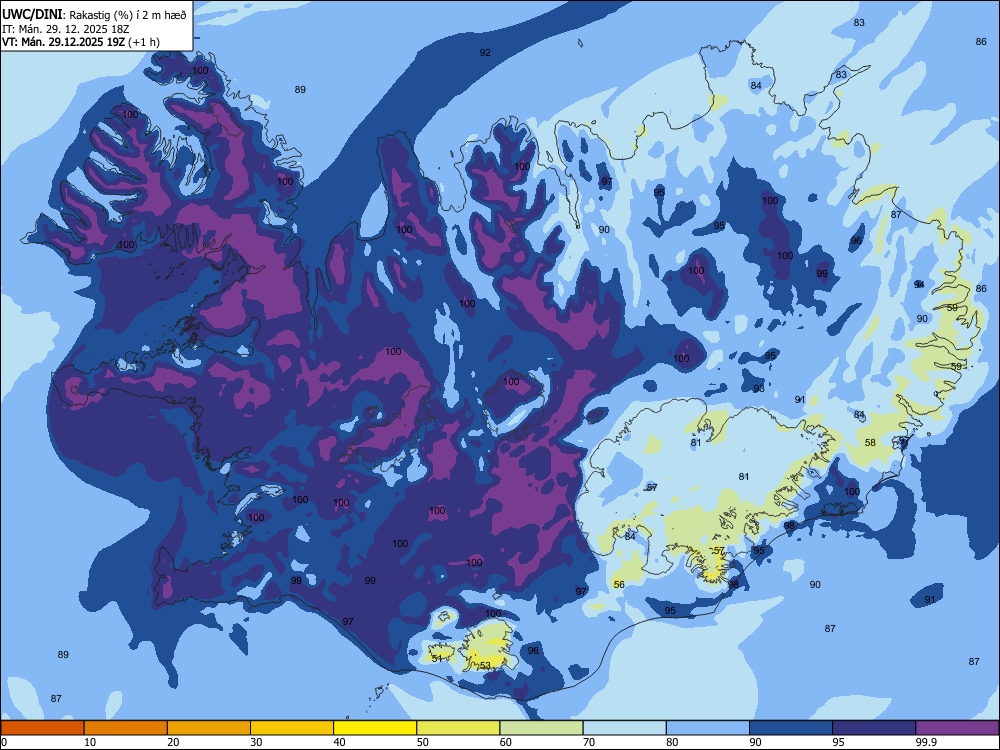Choose the 60–70 light green legend segment
This screenshot has width=1000, height=750.
(x=541, y=728)
